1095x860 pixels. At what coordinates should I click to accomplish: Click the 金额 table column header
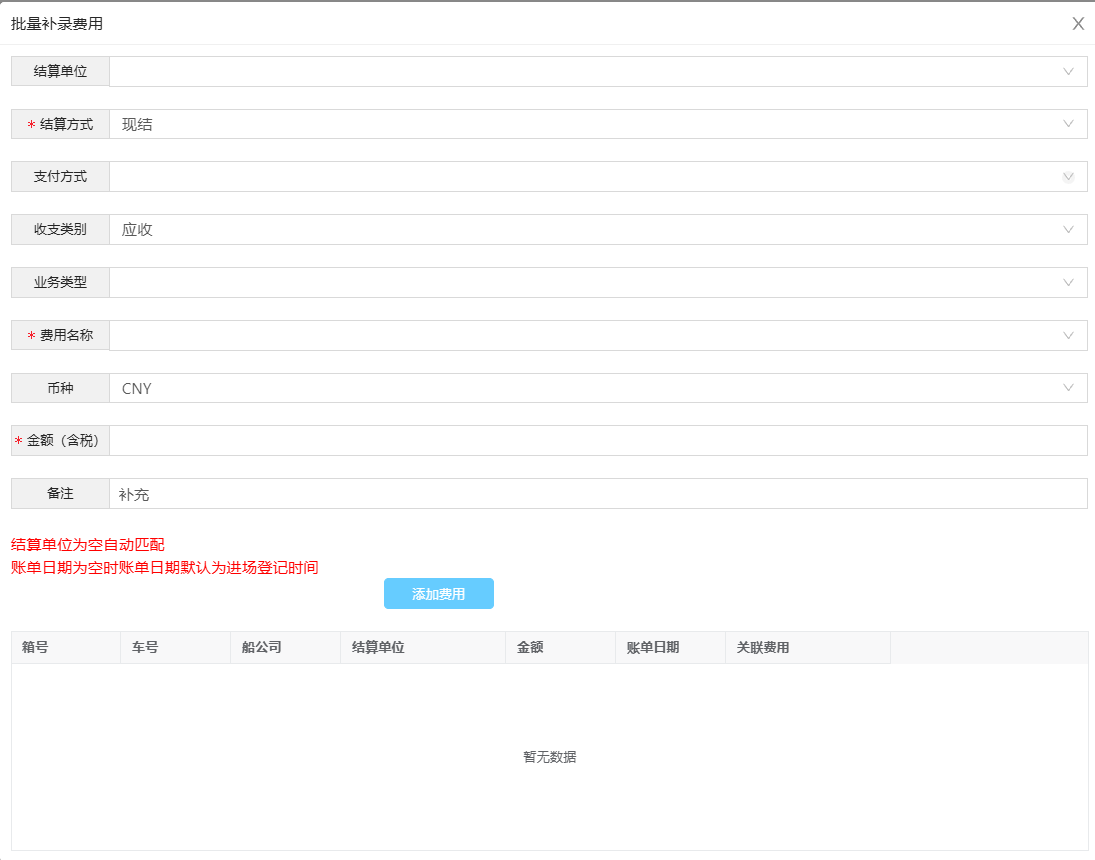(x=530, y=648)
